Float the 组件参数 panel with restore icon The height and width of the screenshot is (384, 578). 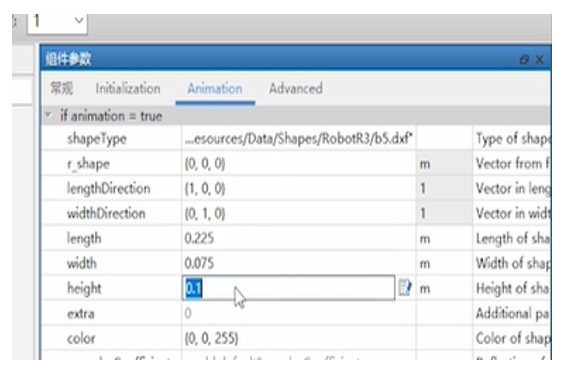pyautogui.click(x=524, y=59)
